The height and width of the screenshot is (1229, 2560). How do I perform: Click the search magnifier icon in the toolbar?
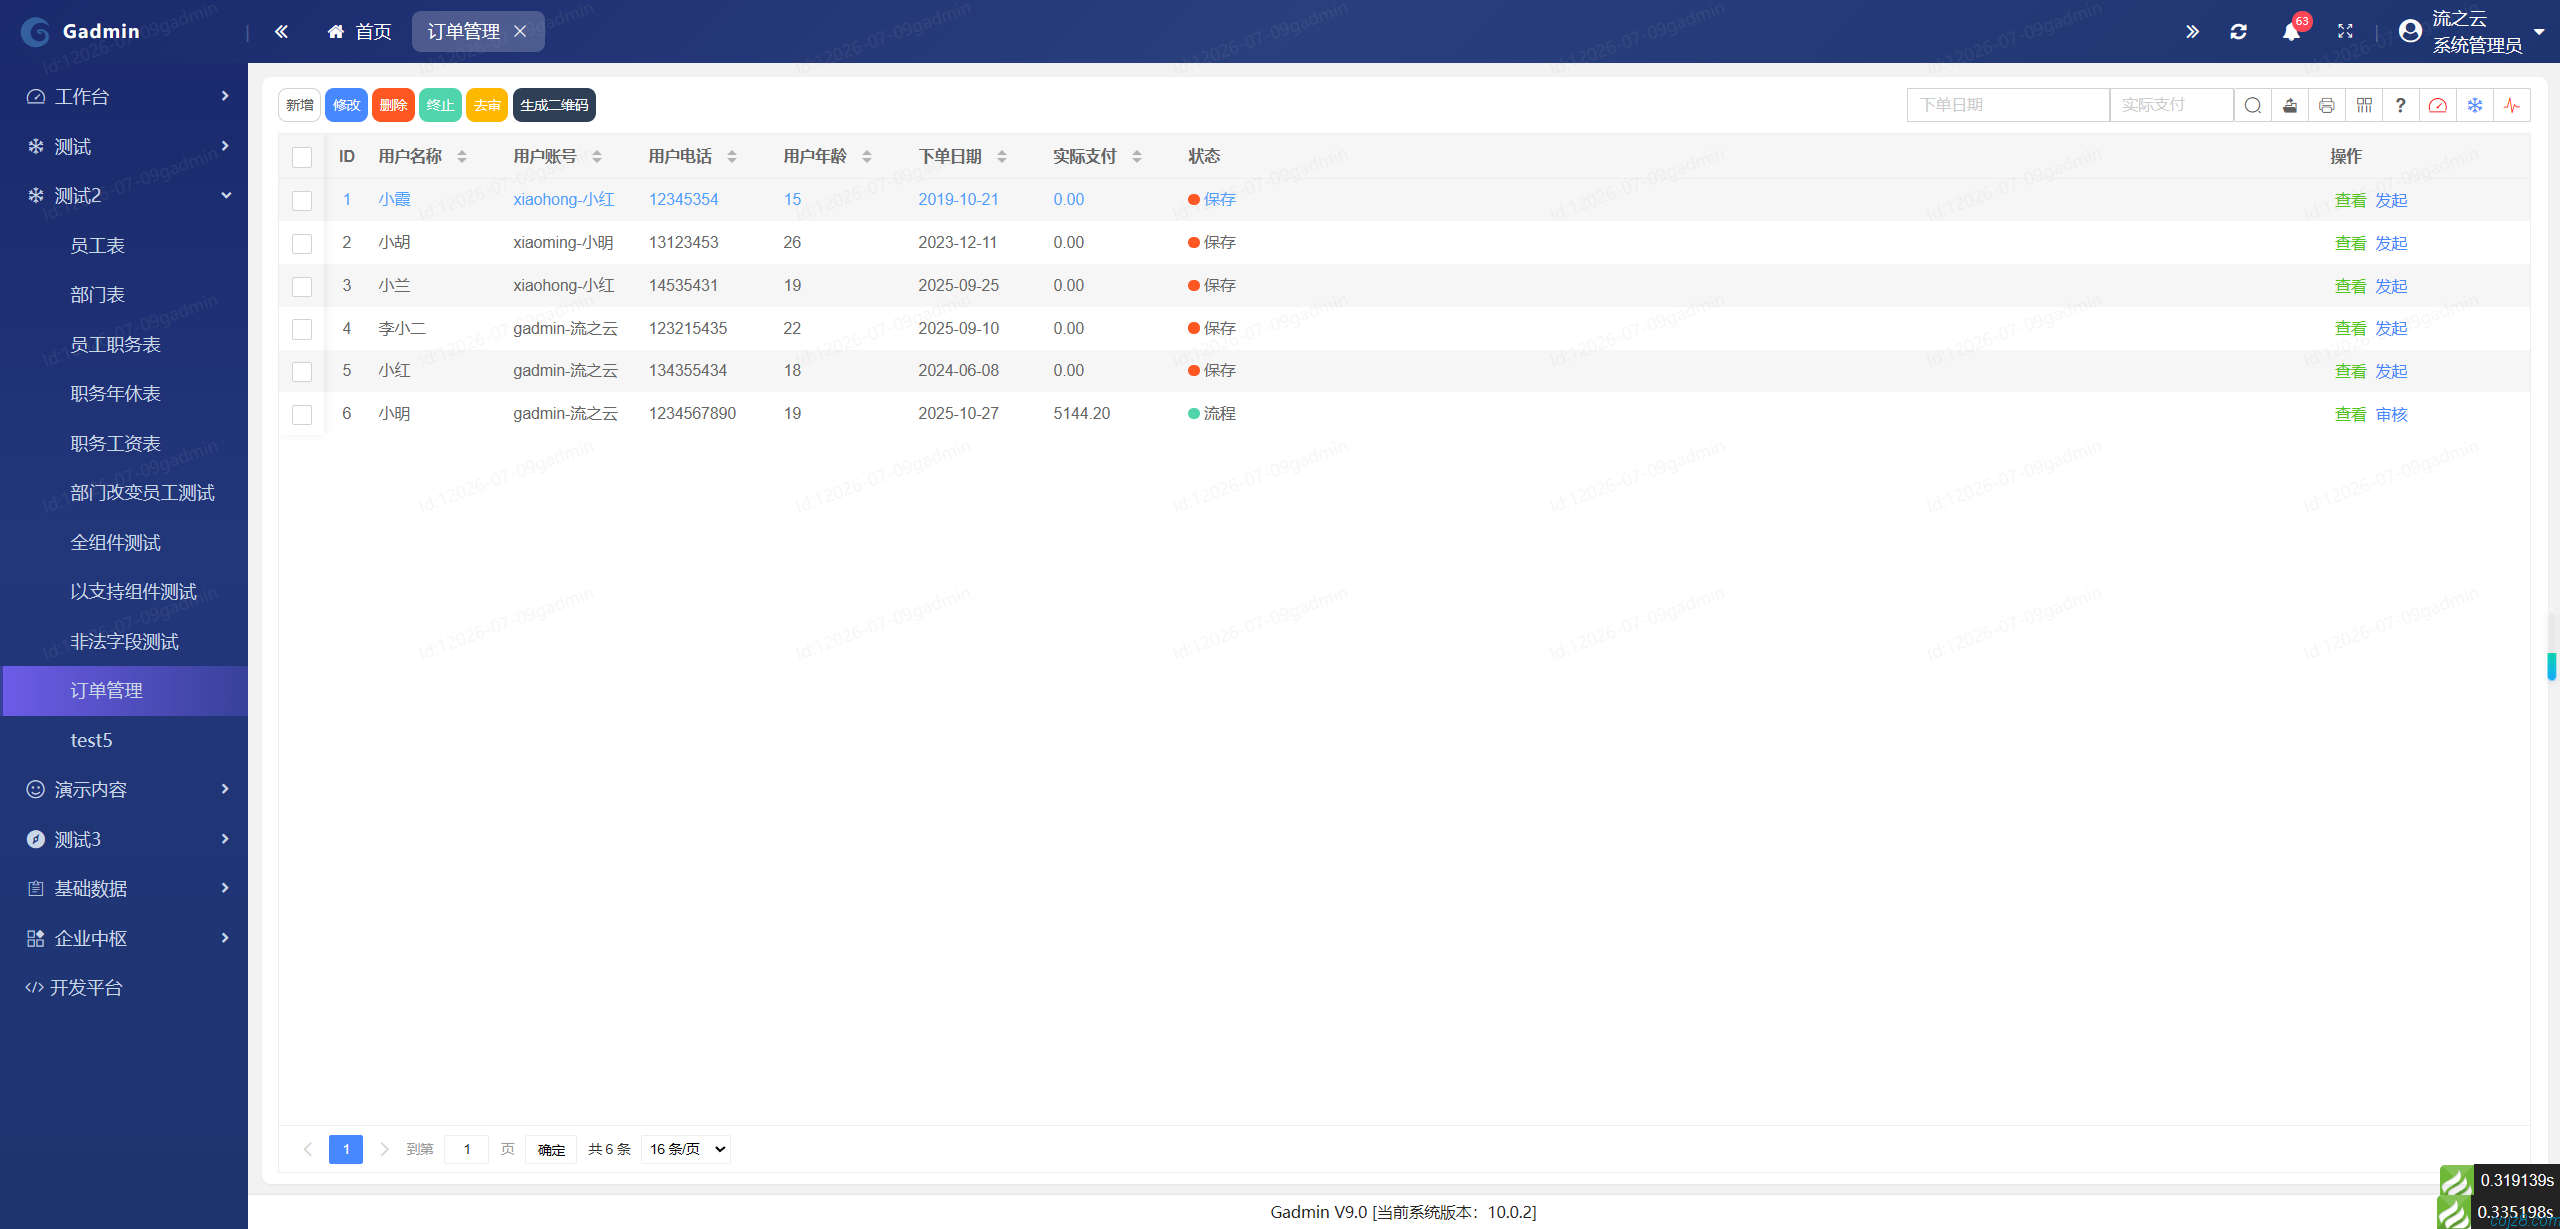[2253, 105]
